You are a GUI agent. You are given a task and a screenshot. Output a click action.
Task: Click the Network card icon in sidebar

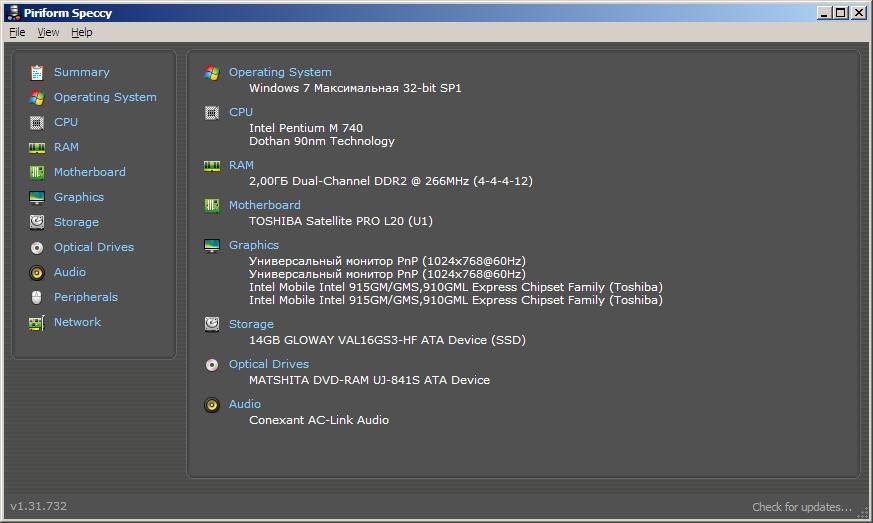coord(37,323)
